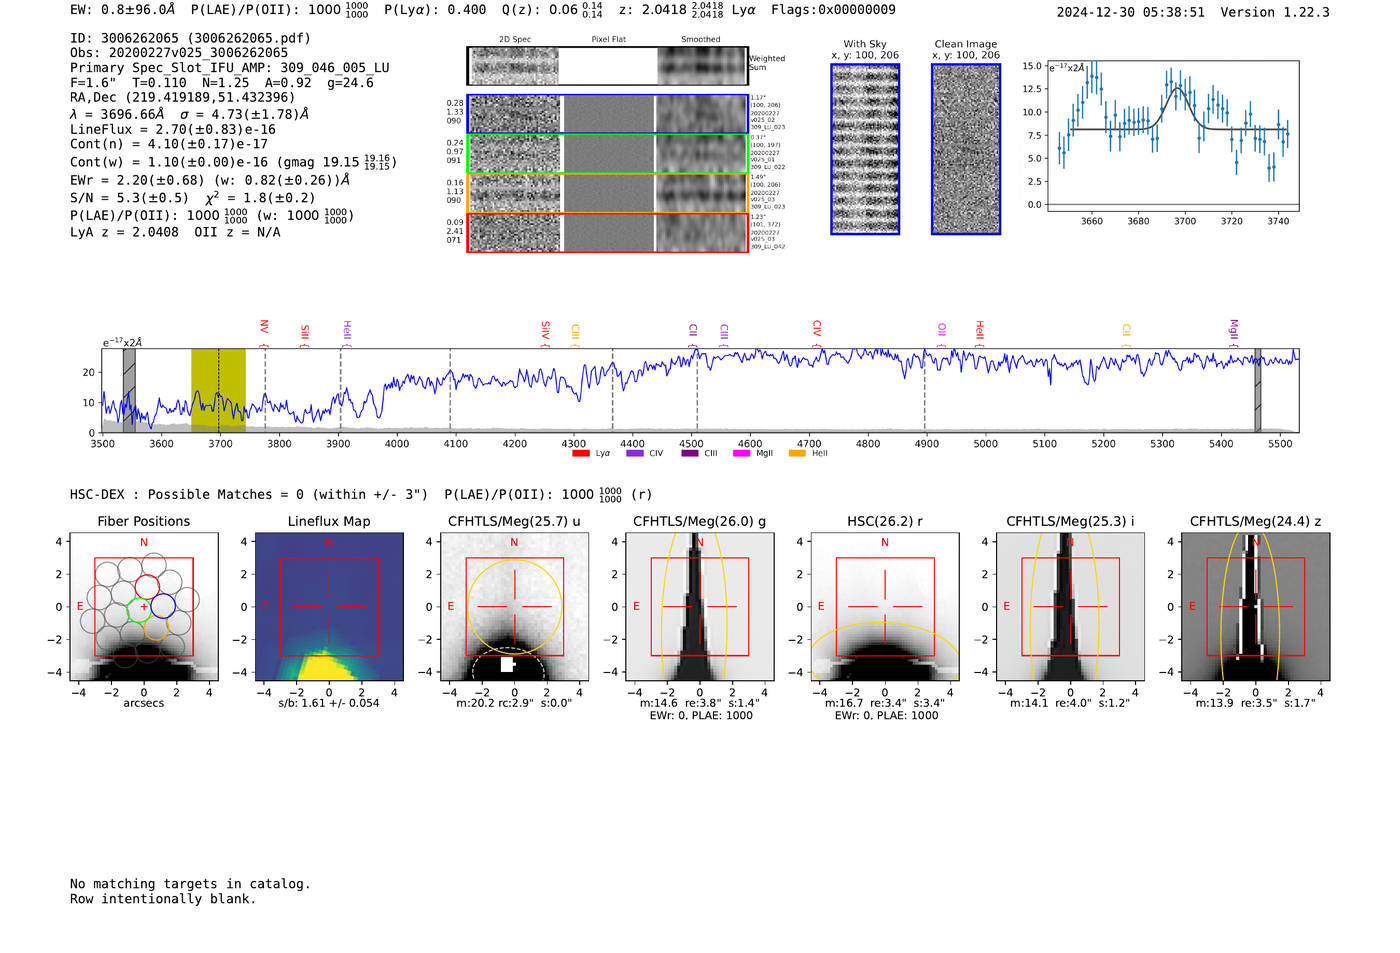Select the orange-bordered fiber spectrum row
The image size is (1400, 953).
[607, 193]
